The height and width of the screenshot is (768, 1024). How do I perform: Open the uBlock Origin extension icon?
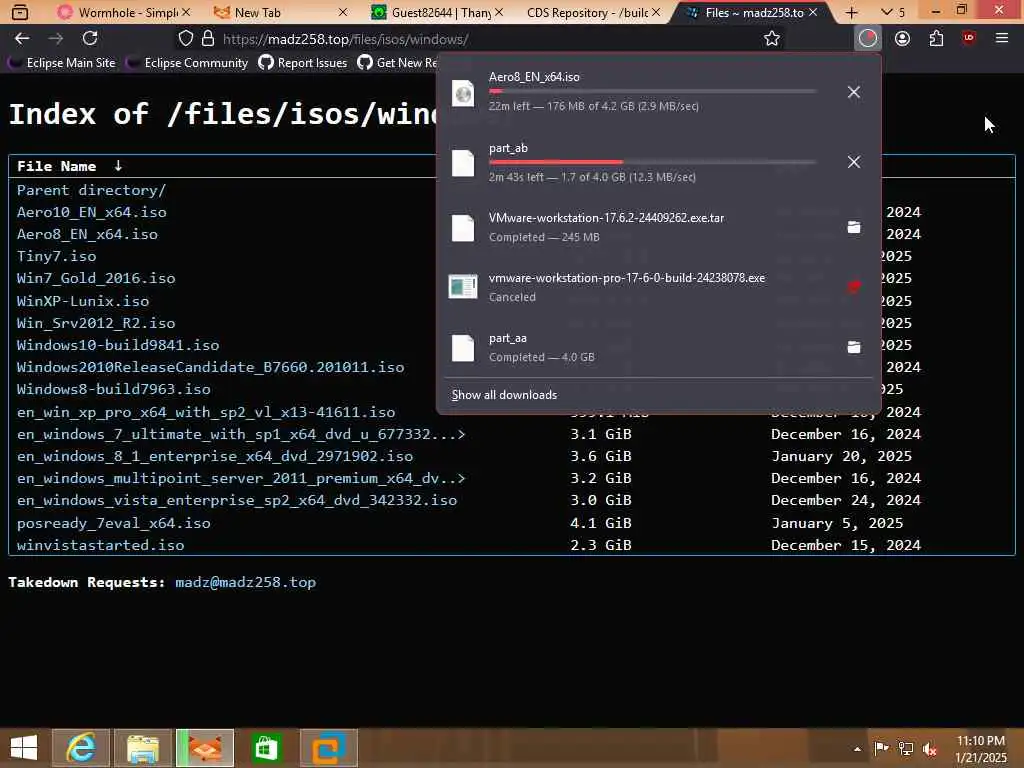(x=969, y=39)
